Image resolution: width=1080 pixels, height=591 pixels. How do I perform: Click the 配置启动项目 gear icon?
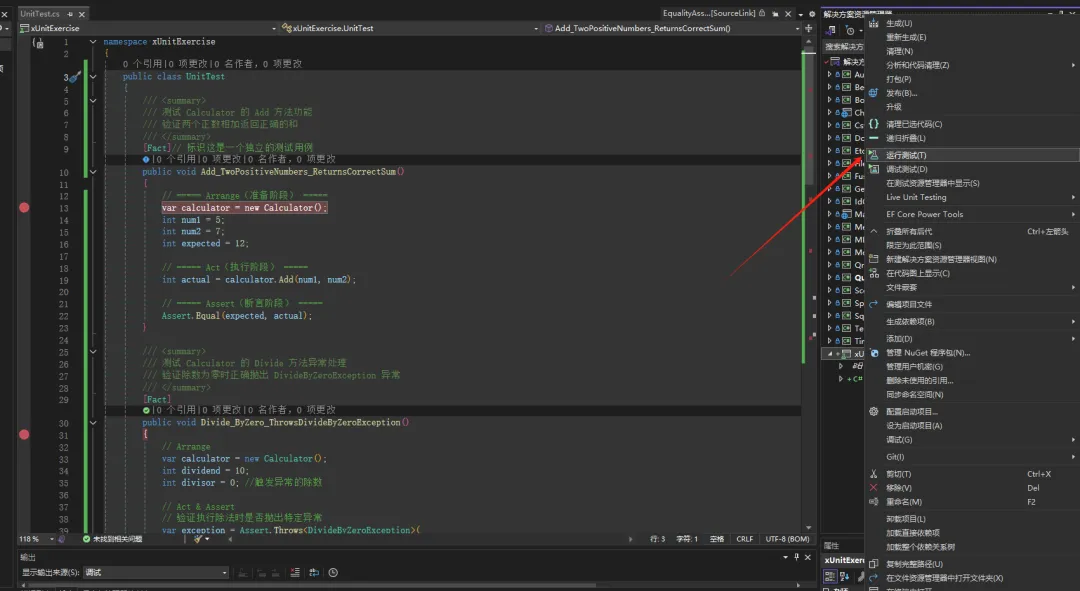(x=873, y=411)
